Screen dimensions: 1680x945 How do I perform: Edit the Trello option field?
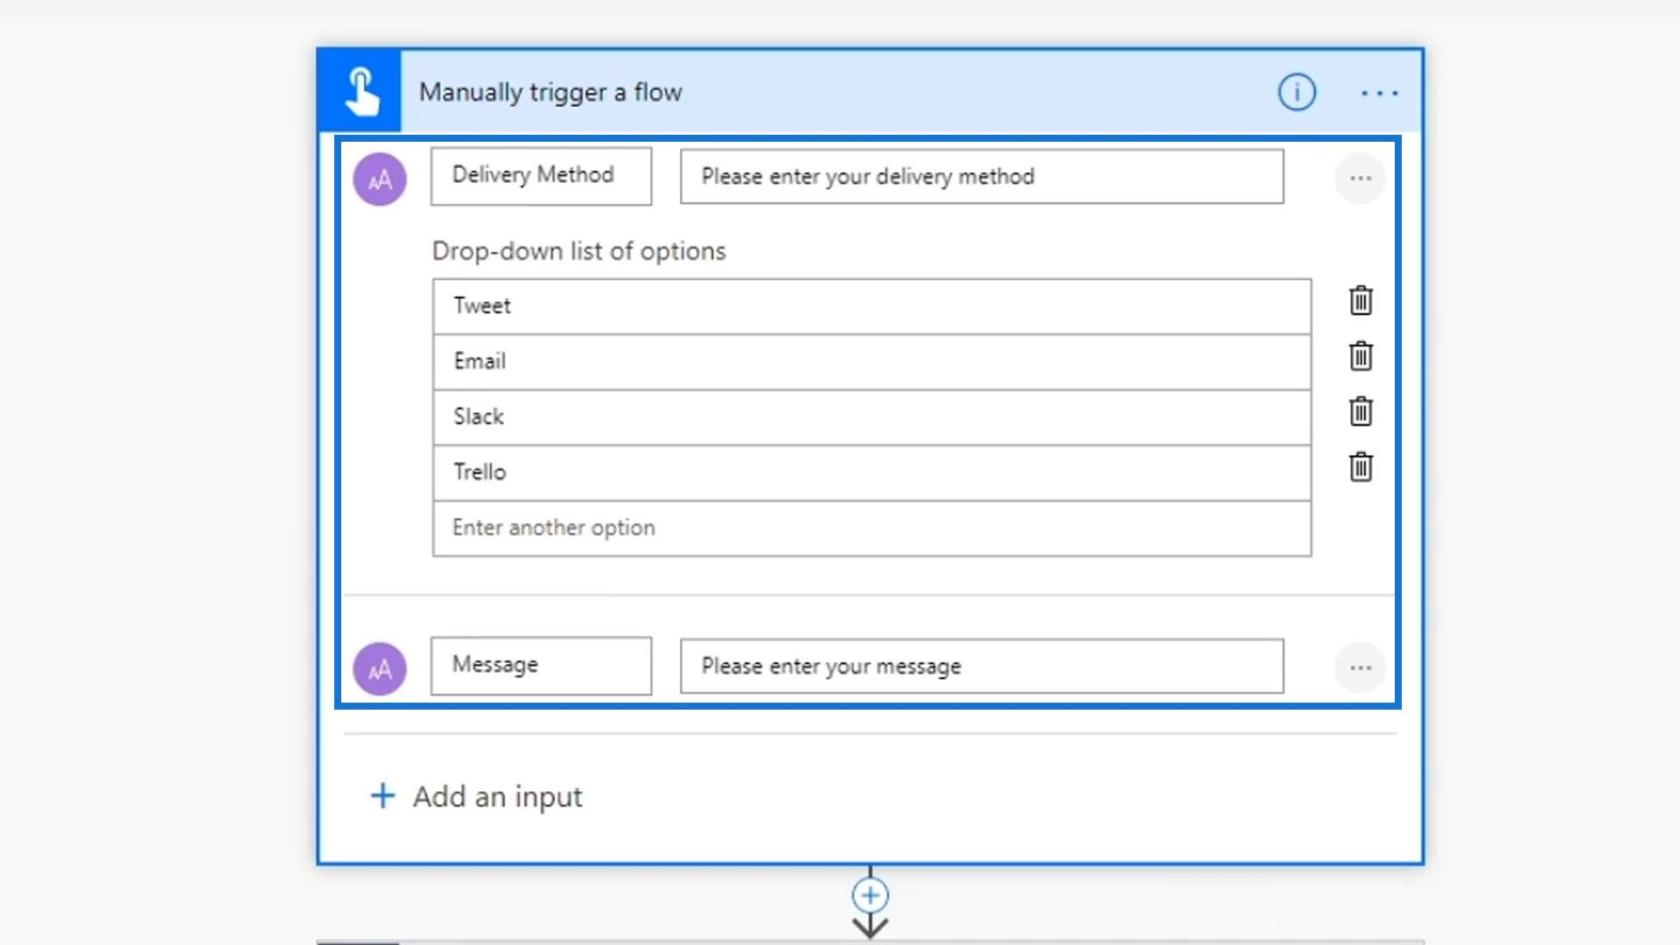click(x=872, y=473)
